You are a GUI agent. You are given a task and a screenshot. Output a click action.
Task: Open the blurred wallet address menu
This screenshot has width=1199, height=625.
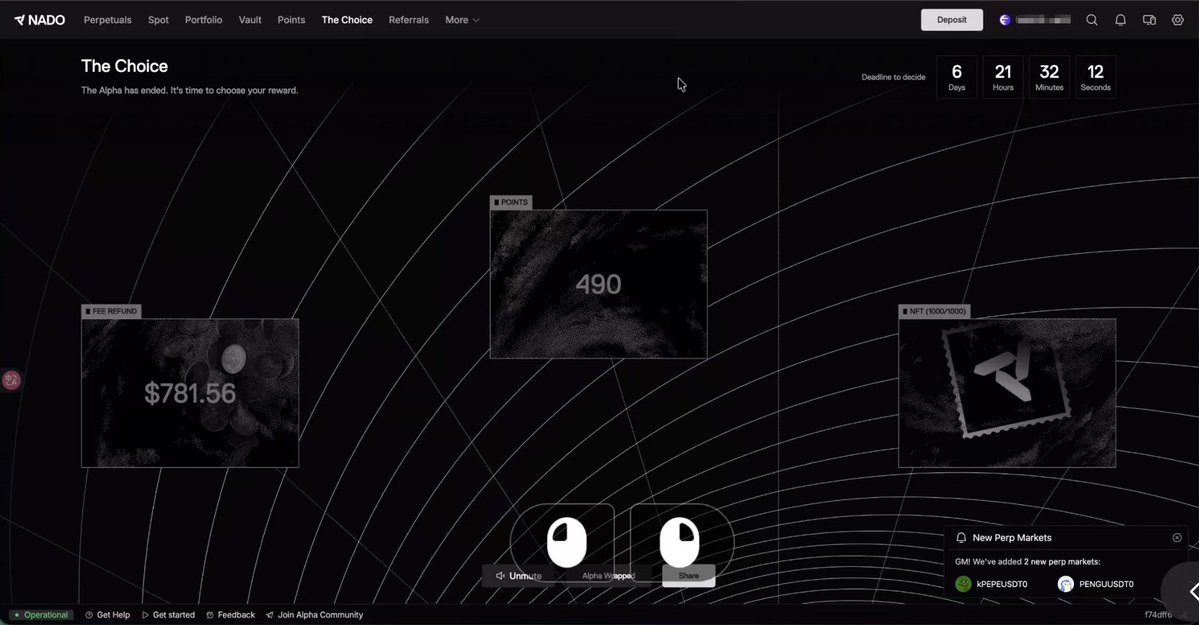point(1043,20)
